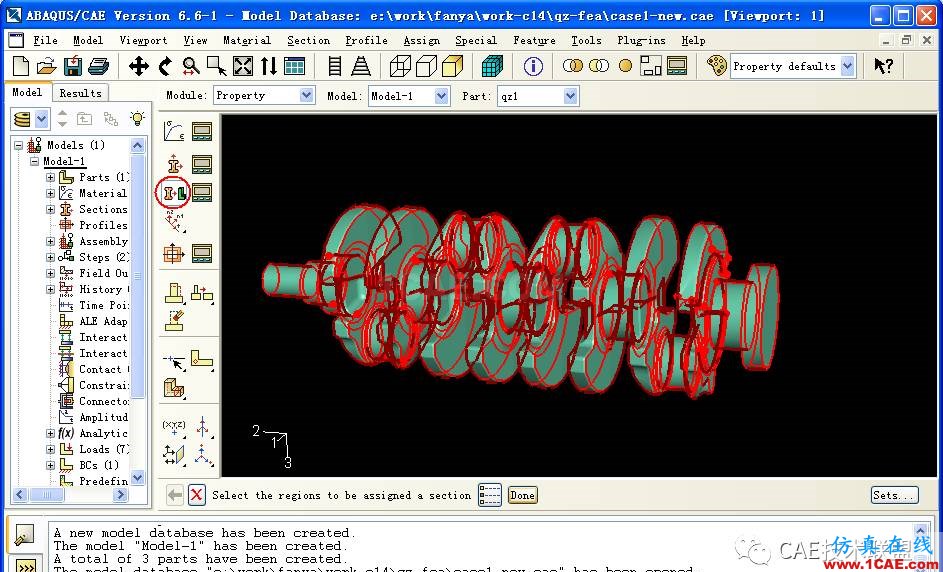Toggle the model tree light bulb icon

click(x=138, y=118)
